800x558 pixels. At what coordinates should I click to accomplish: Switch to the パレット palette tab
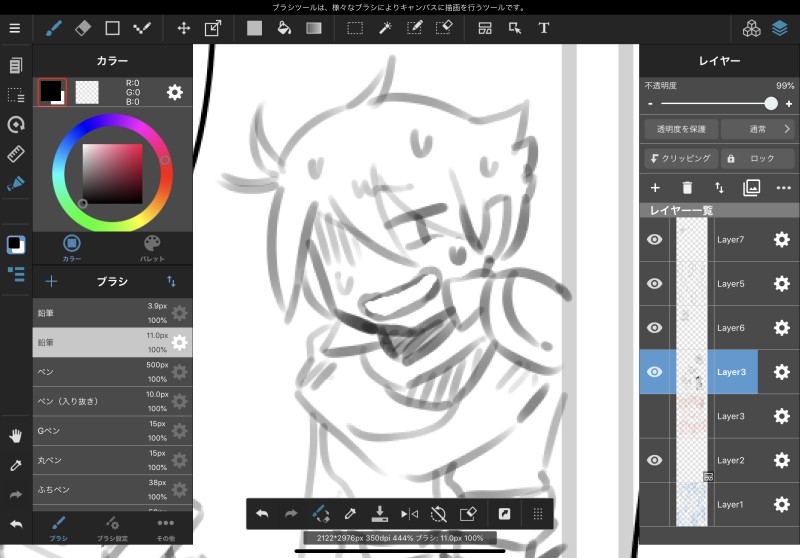click(x=152, y=248)
